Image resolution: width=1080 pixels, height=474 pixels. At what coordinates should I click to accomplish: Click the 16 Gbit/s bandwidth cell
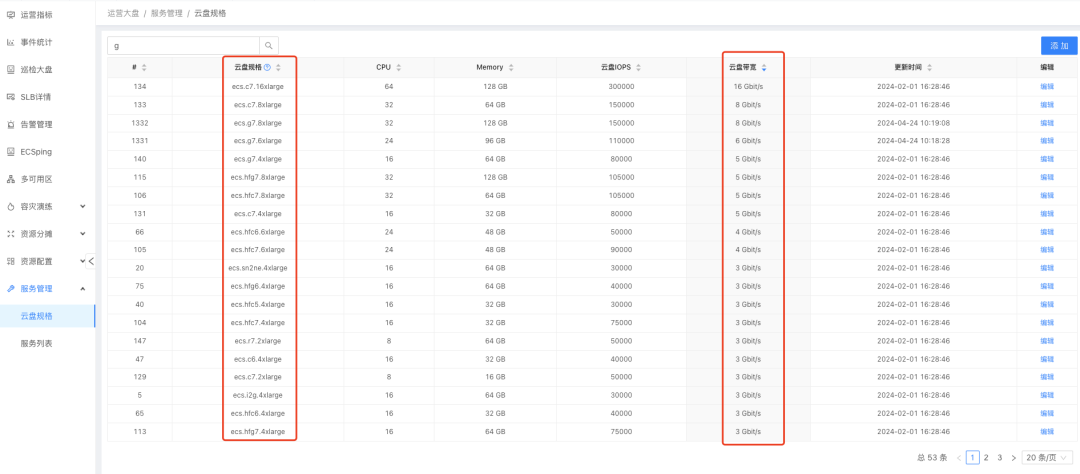click(747, 87)
